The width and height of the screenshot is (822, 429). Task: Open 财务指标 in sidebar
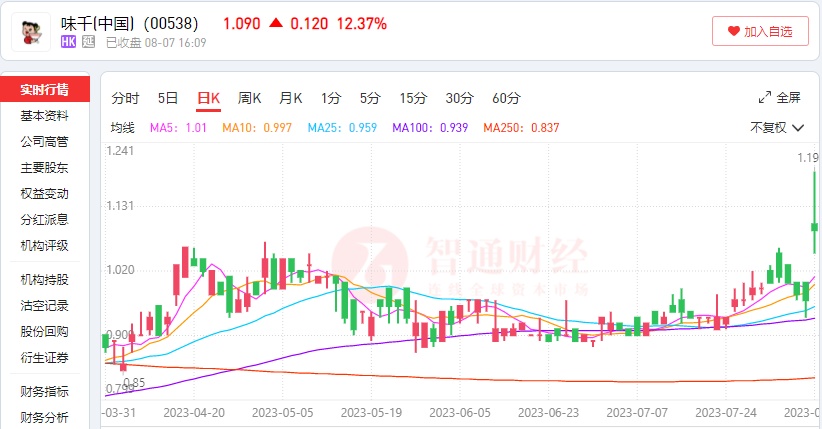[45, 392]
